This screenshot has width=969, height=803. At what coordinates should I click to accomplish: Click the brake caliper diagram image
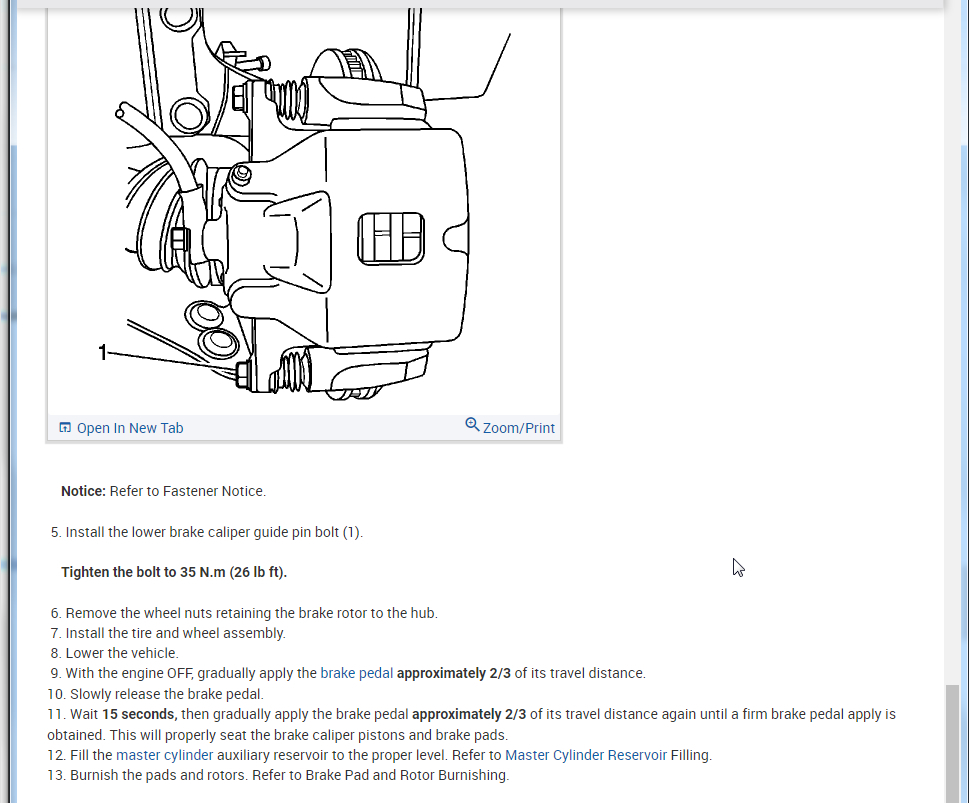click(x=304, y=211)
